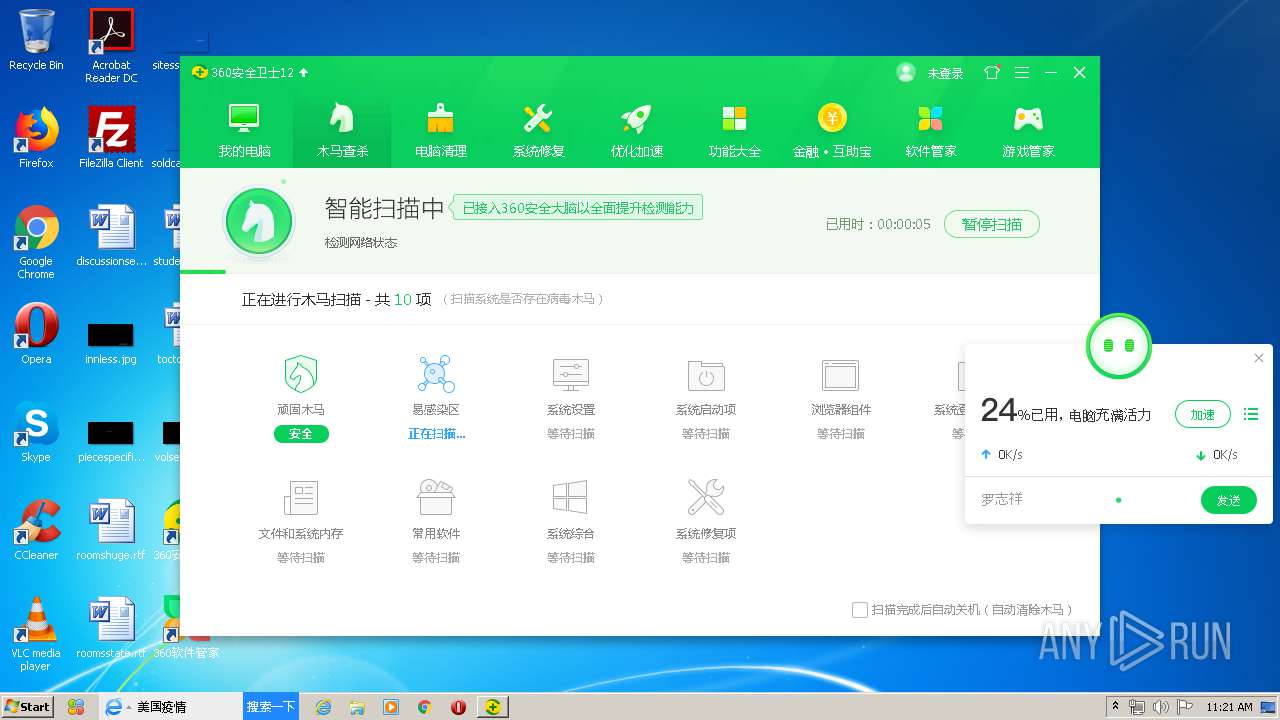Open the 系统修复 tab

point(538,131)
